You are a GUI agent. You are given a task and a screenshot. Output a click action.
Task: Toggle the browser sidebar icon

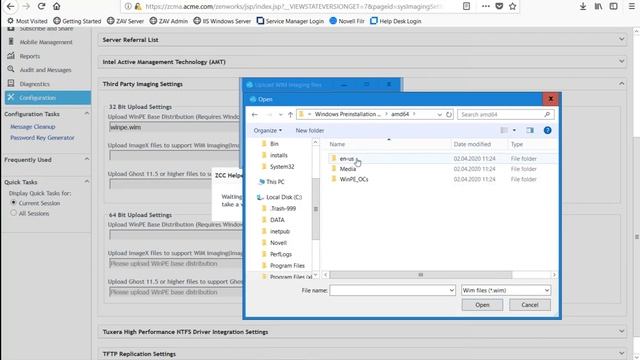tap(613, 6)
